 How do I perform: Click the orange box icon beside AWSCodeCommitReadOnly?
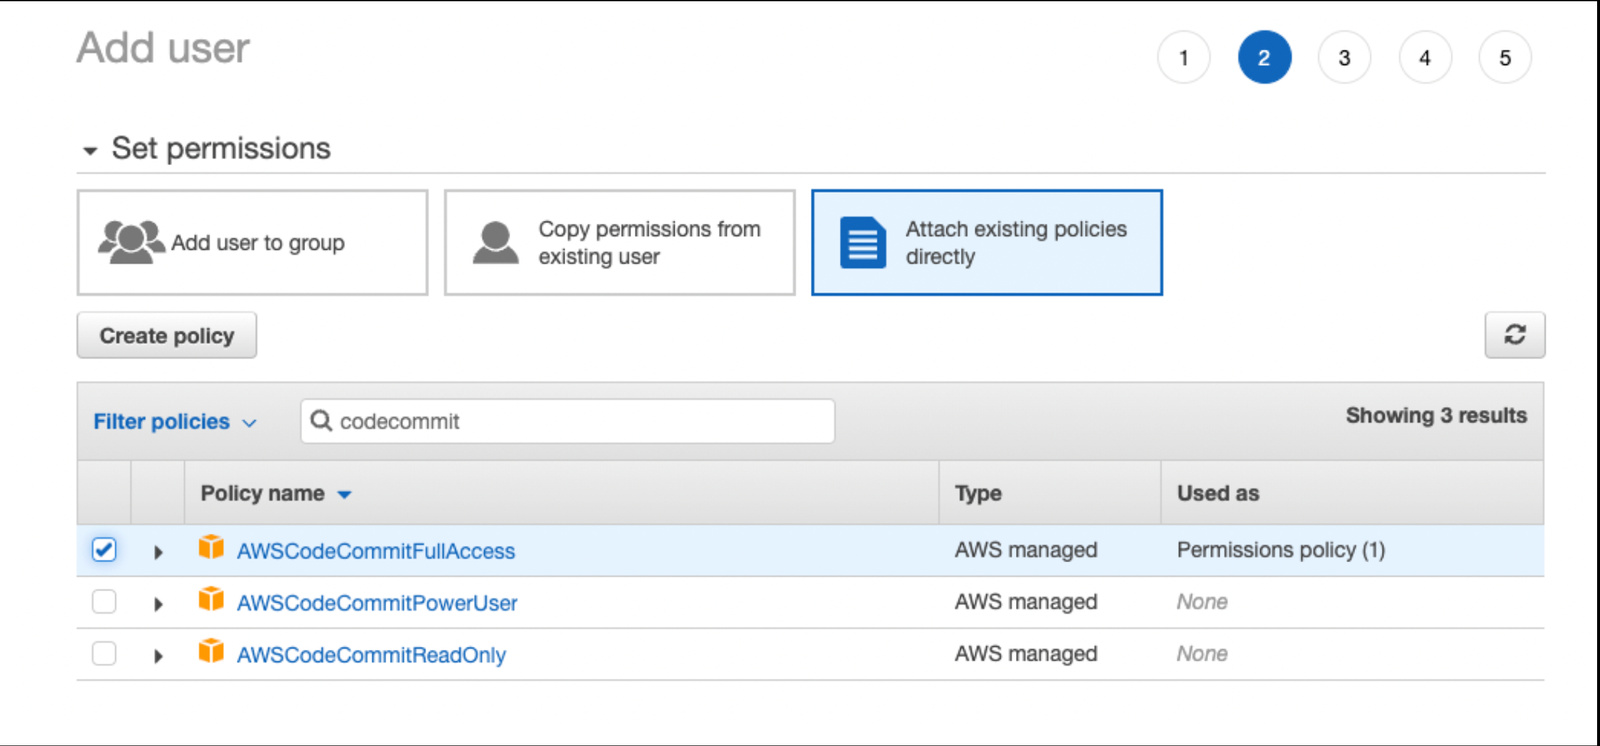tap(211, 651)
